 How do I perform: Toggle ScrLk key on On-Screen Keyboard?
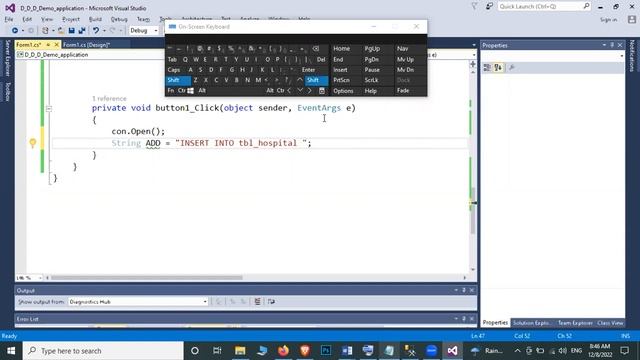(x=371, y=80)
